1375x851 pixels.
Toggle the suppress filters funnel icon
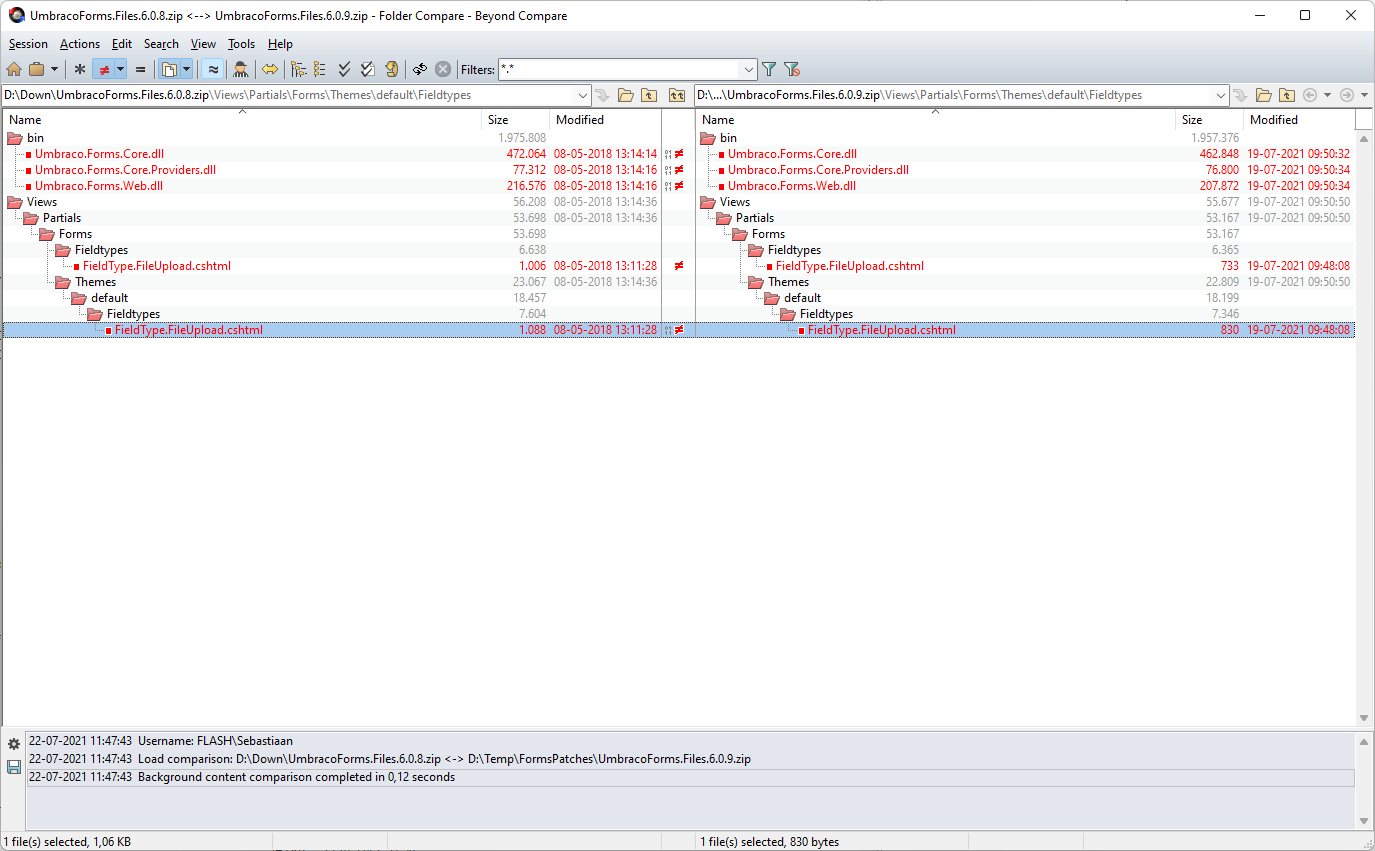click(792, 69)
